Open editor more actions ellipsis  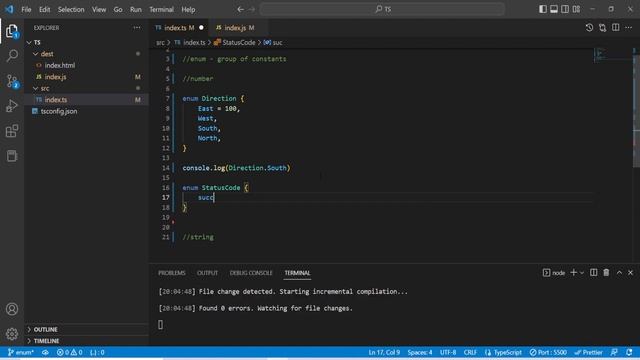pos(629,28)
